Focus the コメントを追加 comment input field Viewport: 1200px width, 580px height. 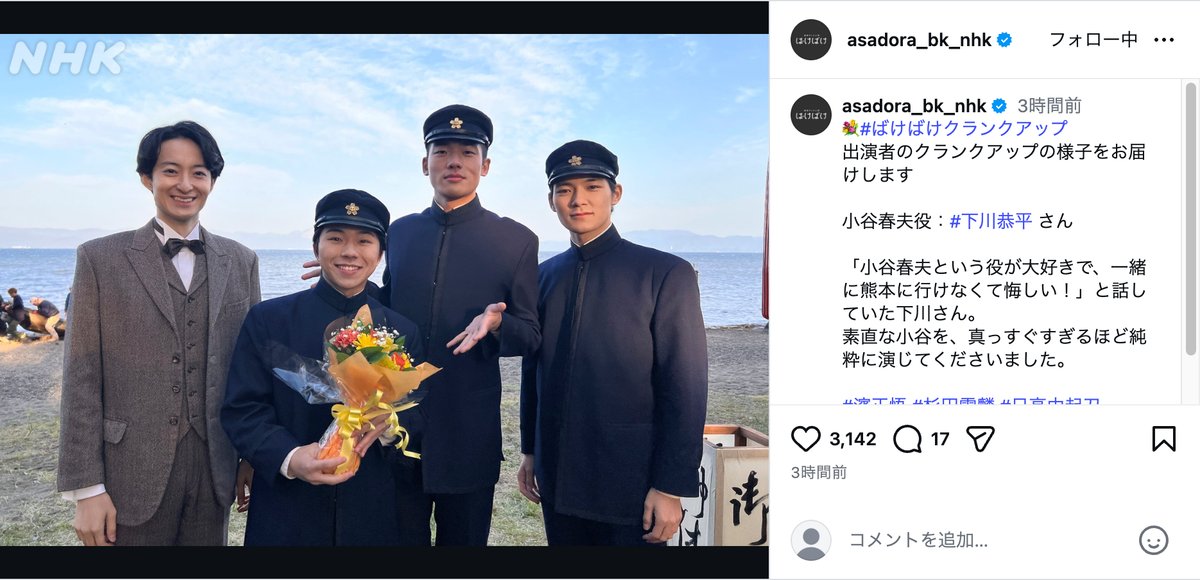(x=985, y=540)
